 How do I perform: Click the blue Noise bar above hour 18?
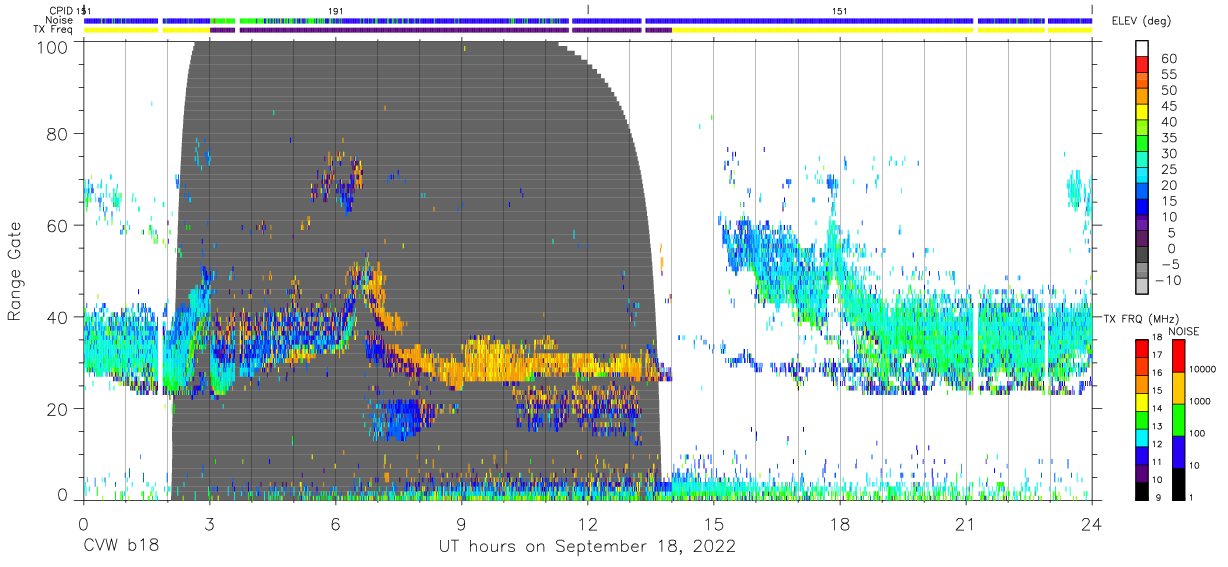click(x=809, y=20)
